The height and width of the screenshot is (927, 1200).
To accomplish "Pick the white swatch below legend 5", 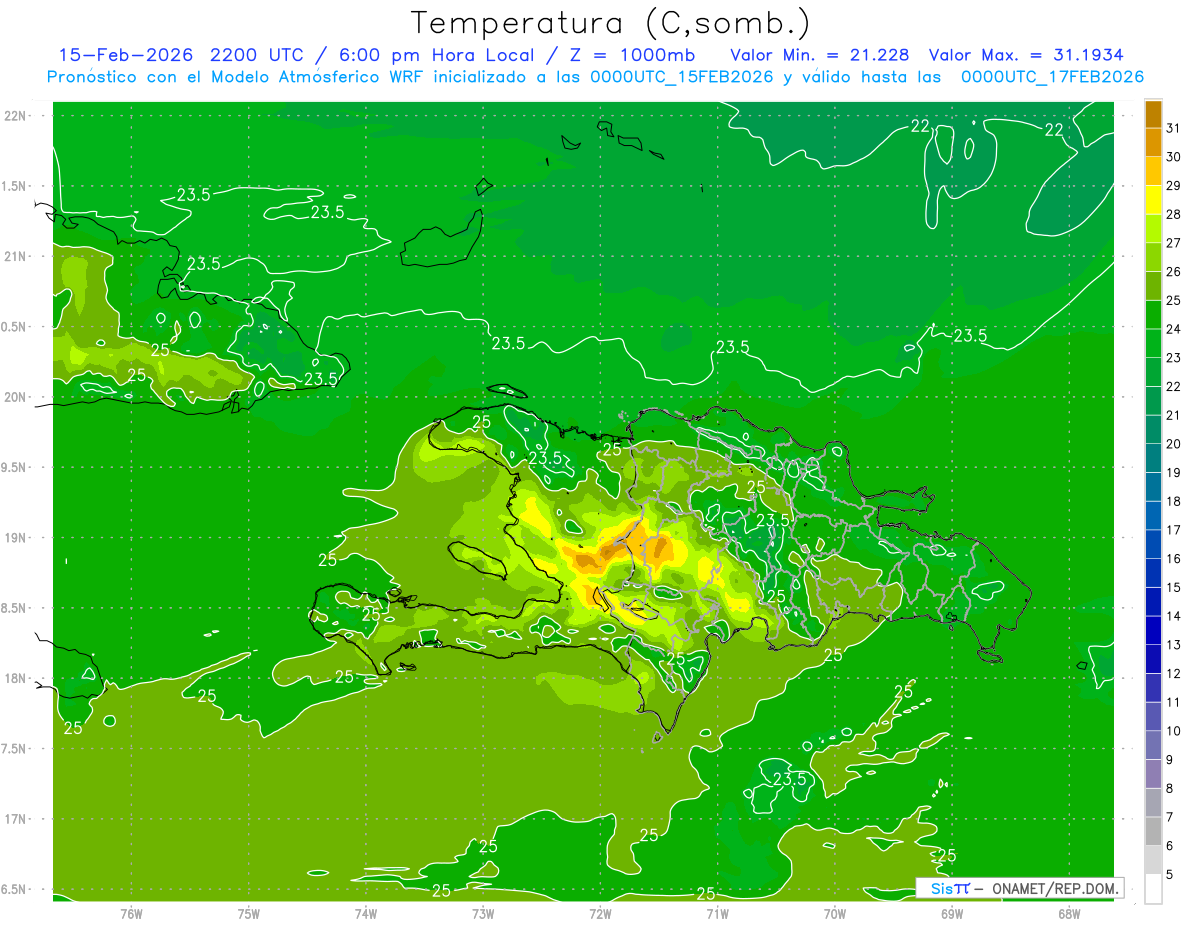I will click(1153, 889).
